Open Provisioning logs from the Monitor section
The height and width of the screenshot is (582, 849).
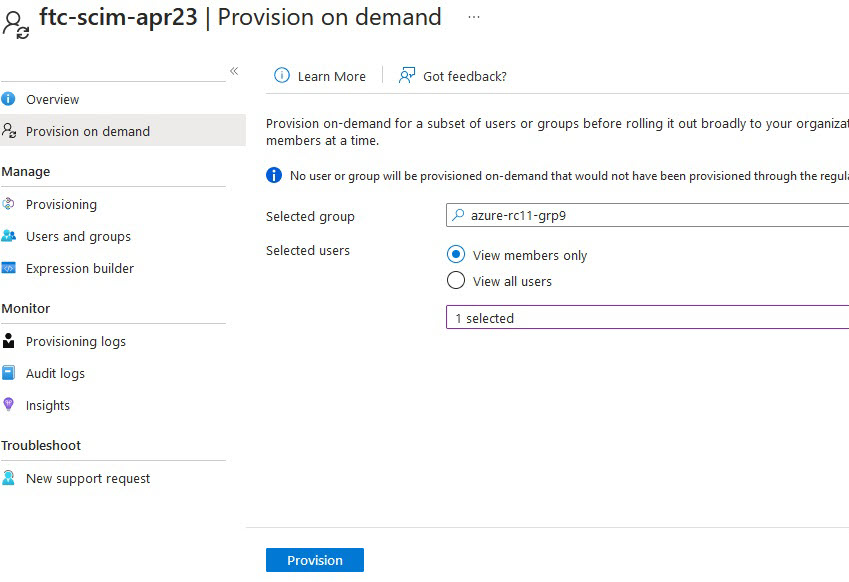[x=76, y=341]
